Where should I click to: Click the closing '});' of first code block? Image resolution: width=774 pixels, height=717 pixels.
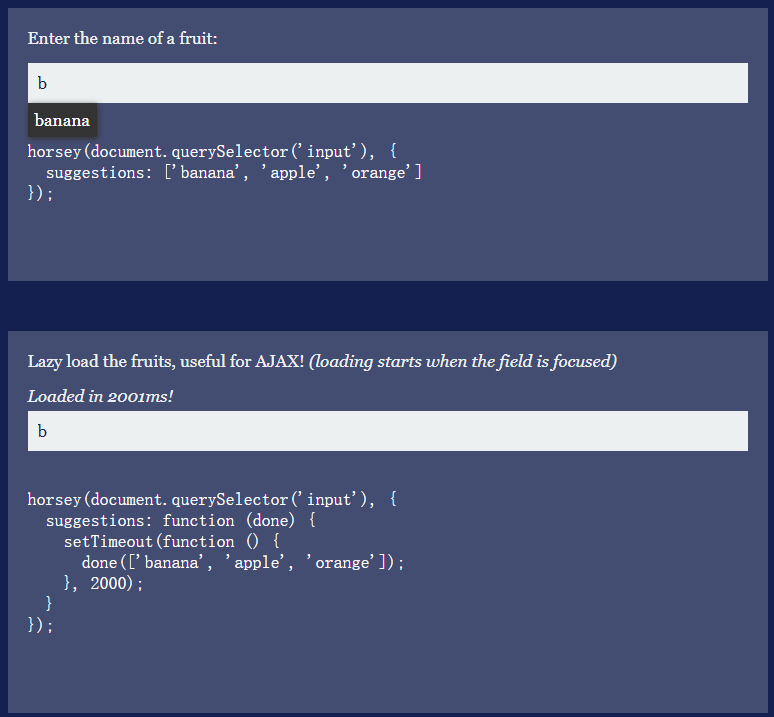point(40,193)
